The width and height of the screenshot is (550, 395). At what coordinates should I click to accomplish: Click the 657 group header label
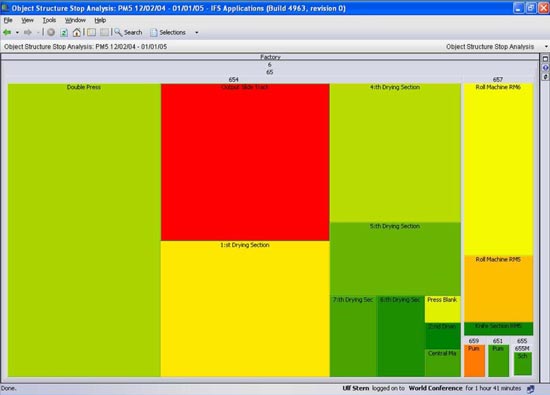pyautogui.click(x=498, y=80)
